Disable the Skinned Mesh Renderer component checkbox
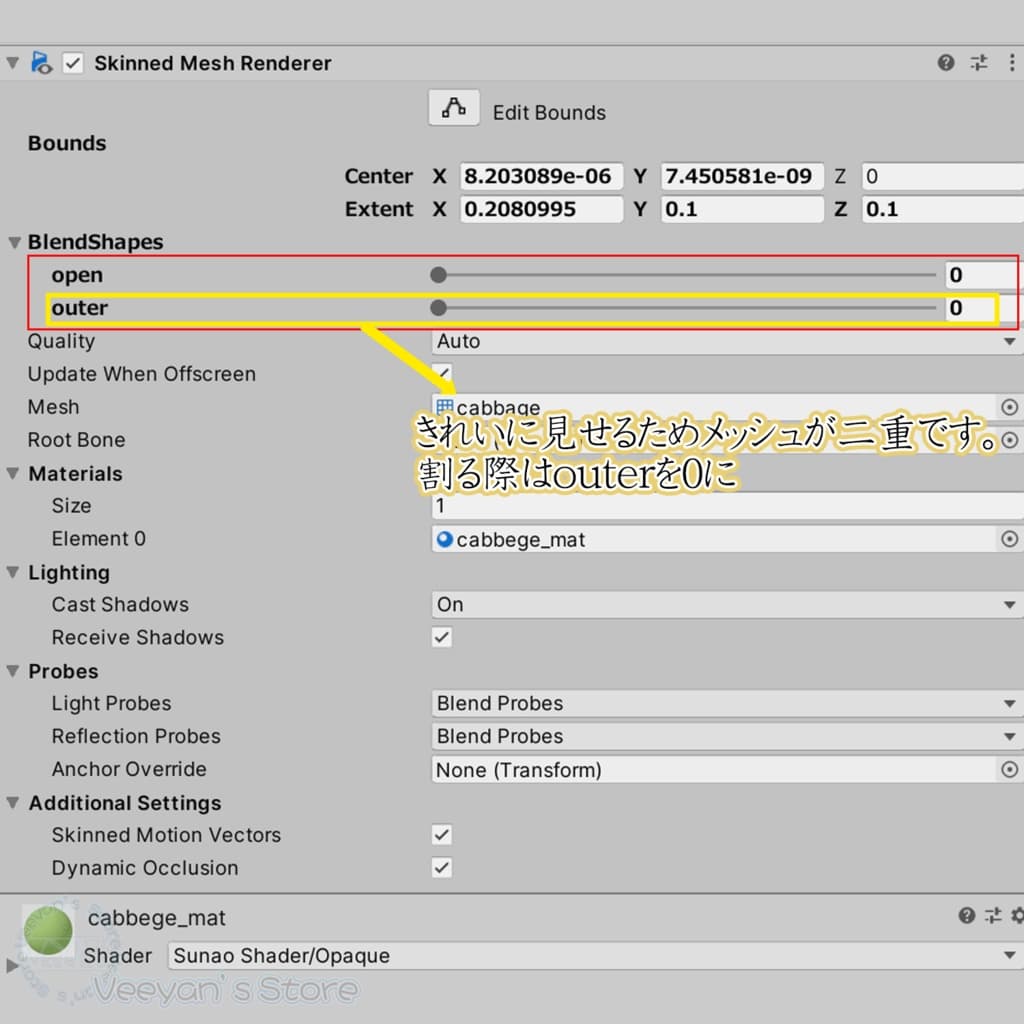Viewport: 1024px width, 1024px height. [x=73, y=63]
